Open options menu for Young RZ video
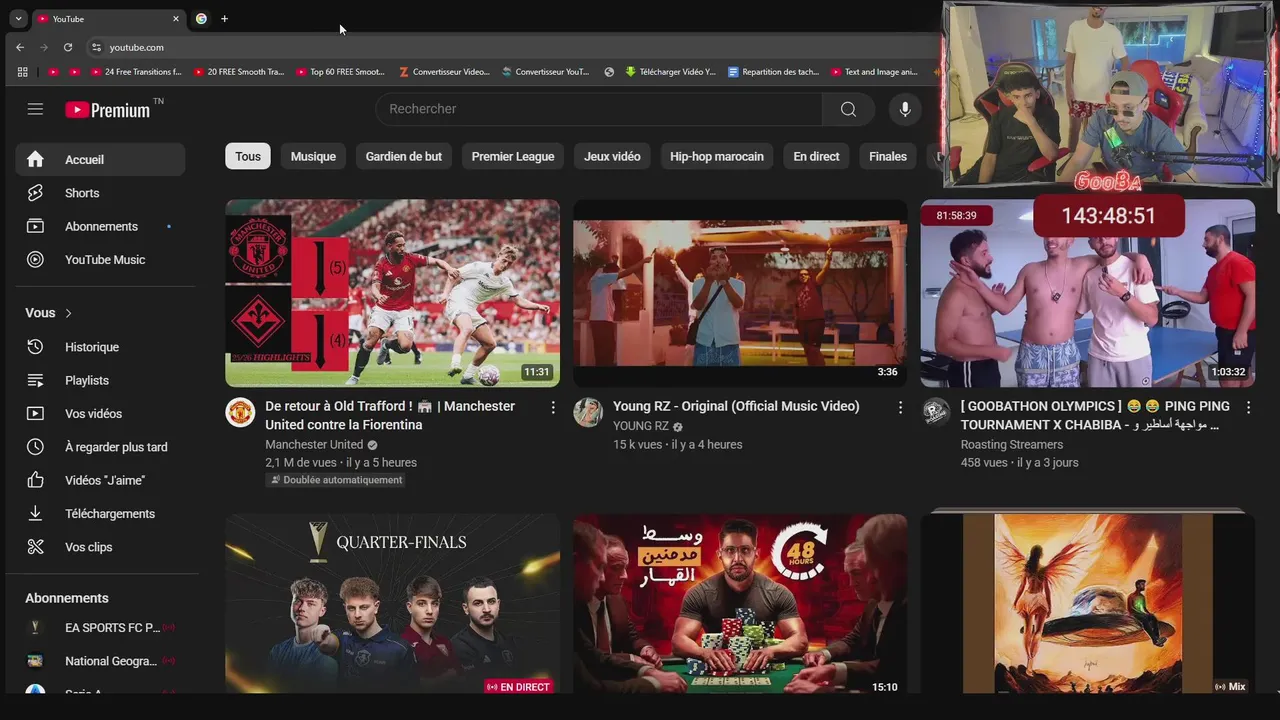 click(900, 407)
